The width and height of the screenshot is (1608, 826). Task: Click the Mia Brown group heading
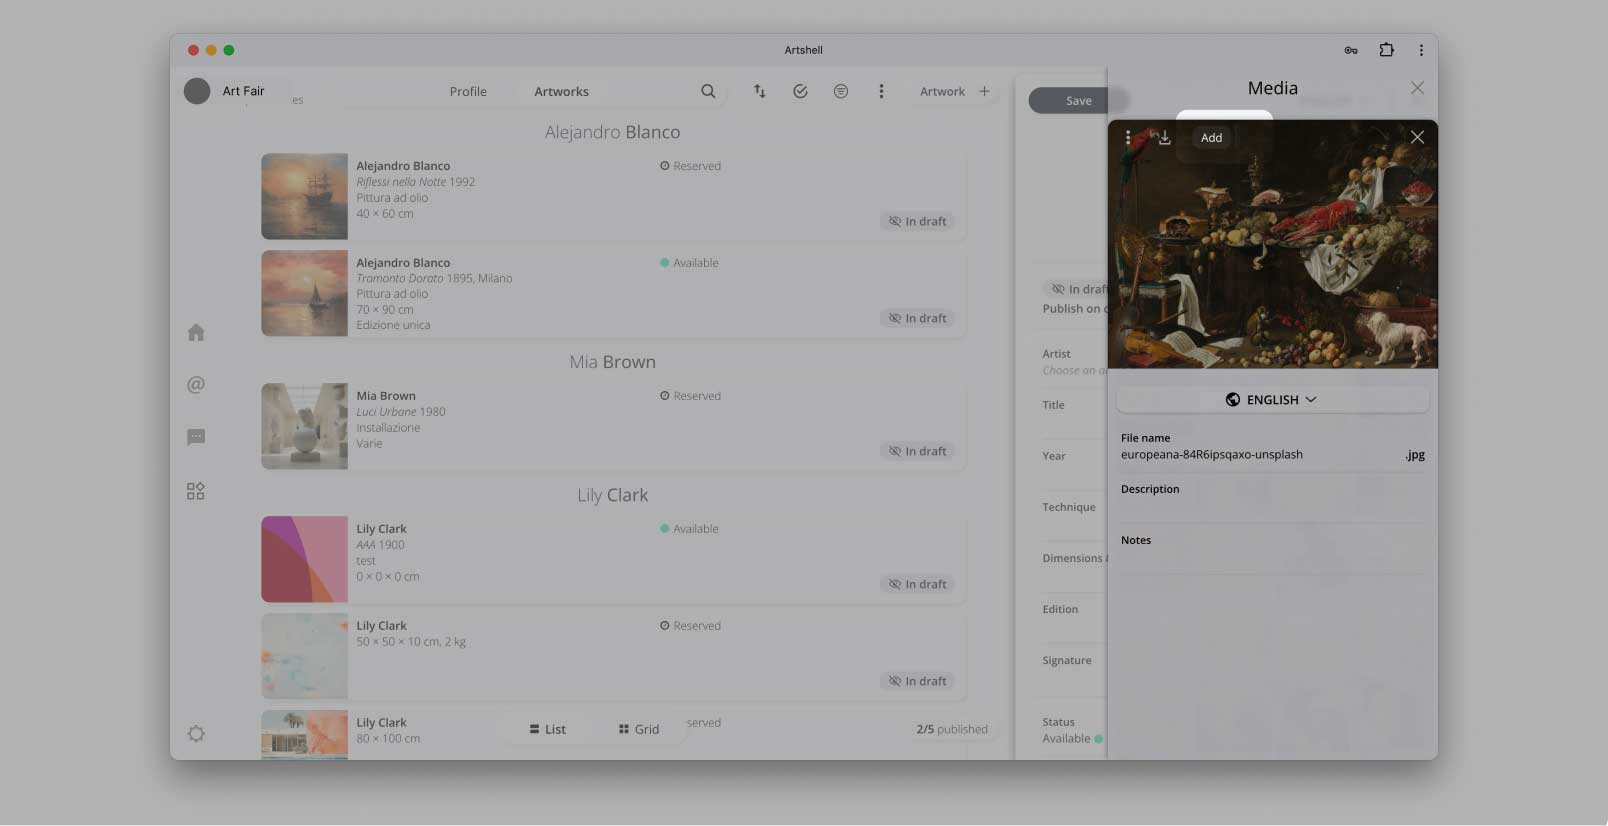coord(612,362)
